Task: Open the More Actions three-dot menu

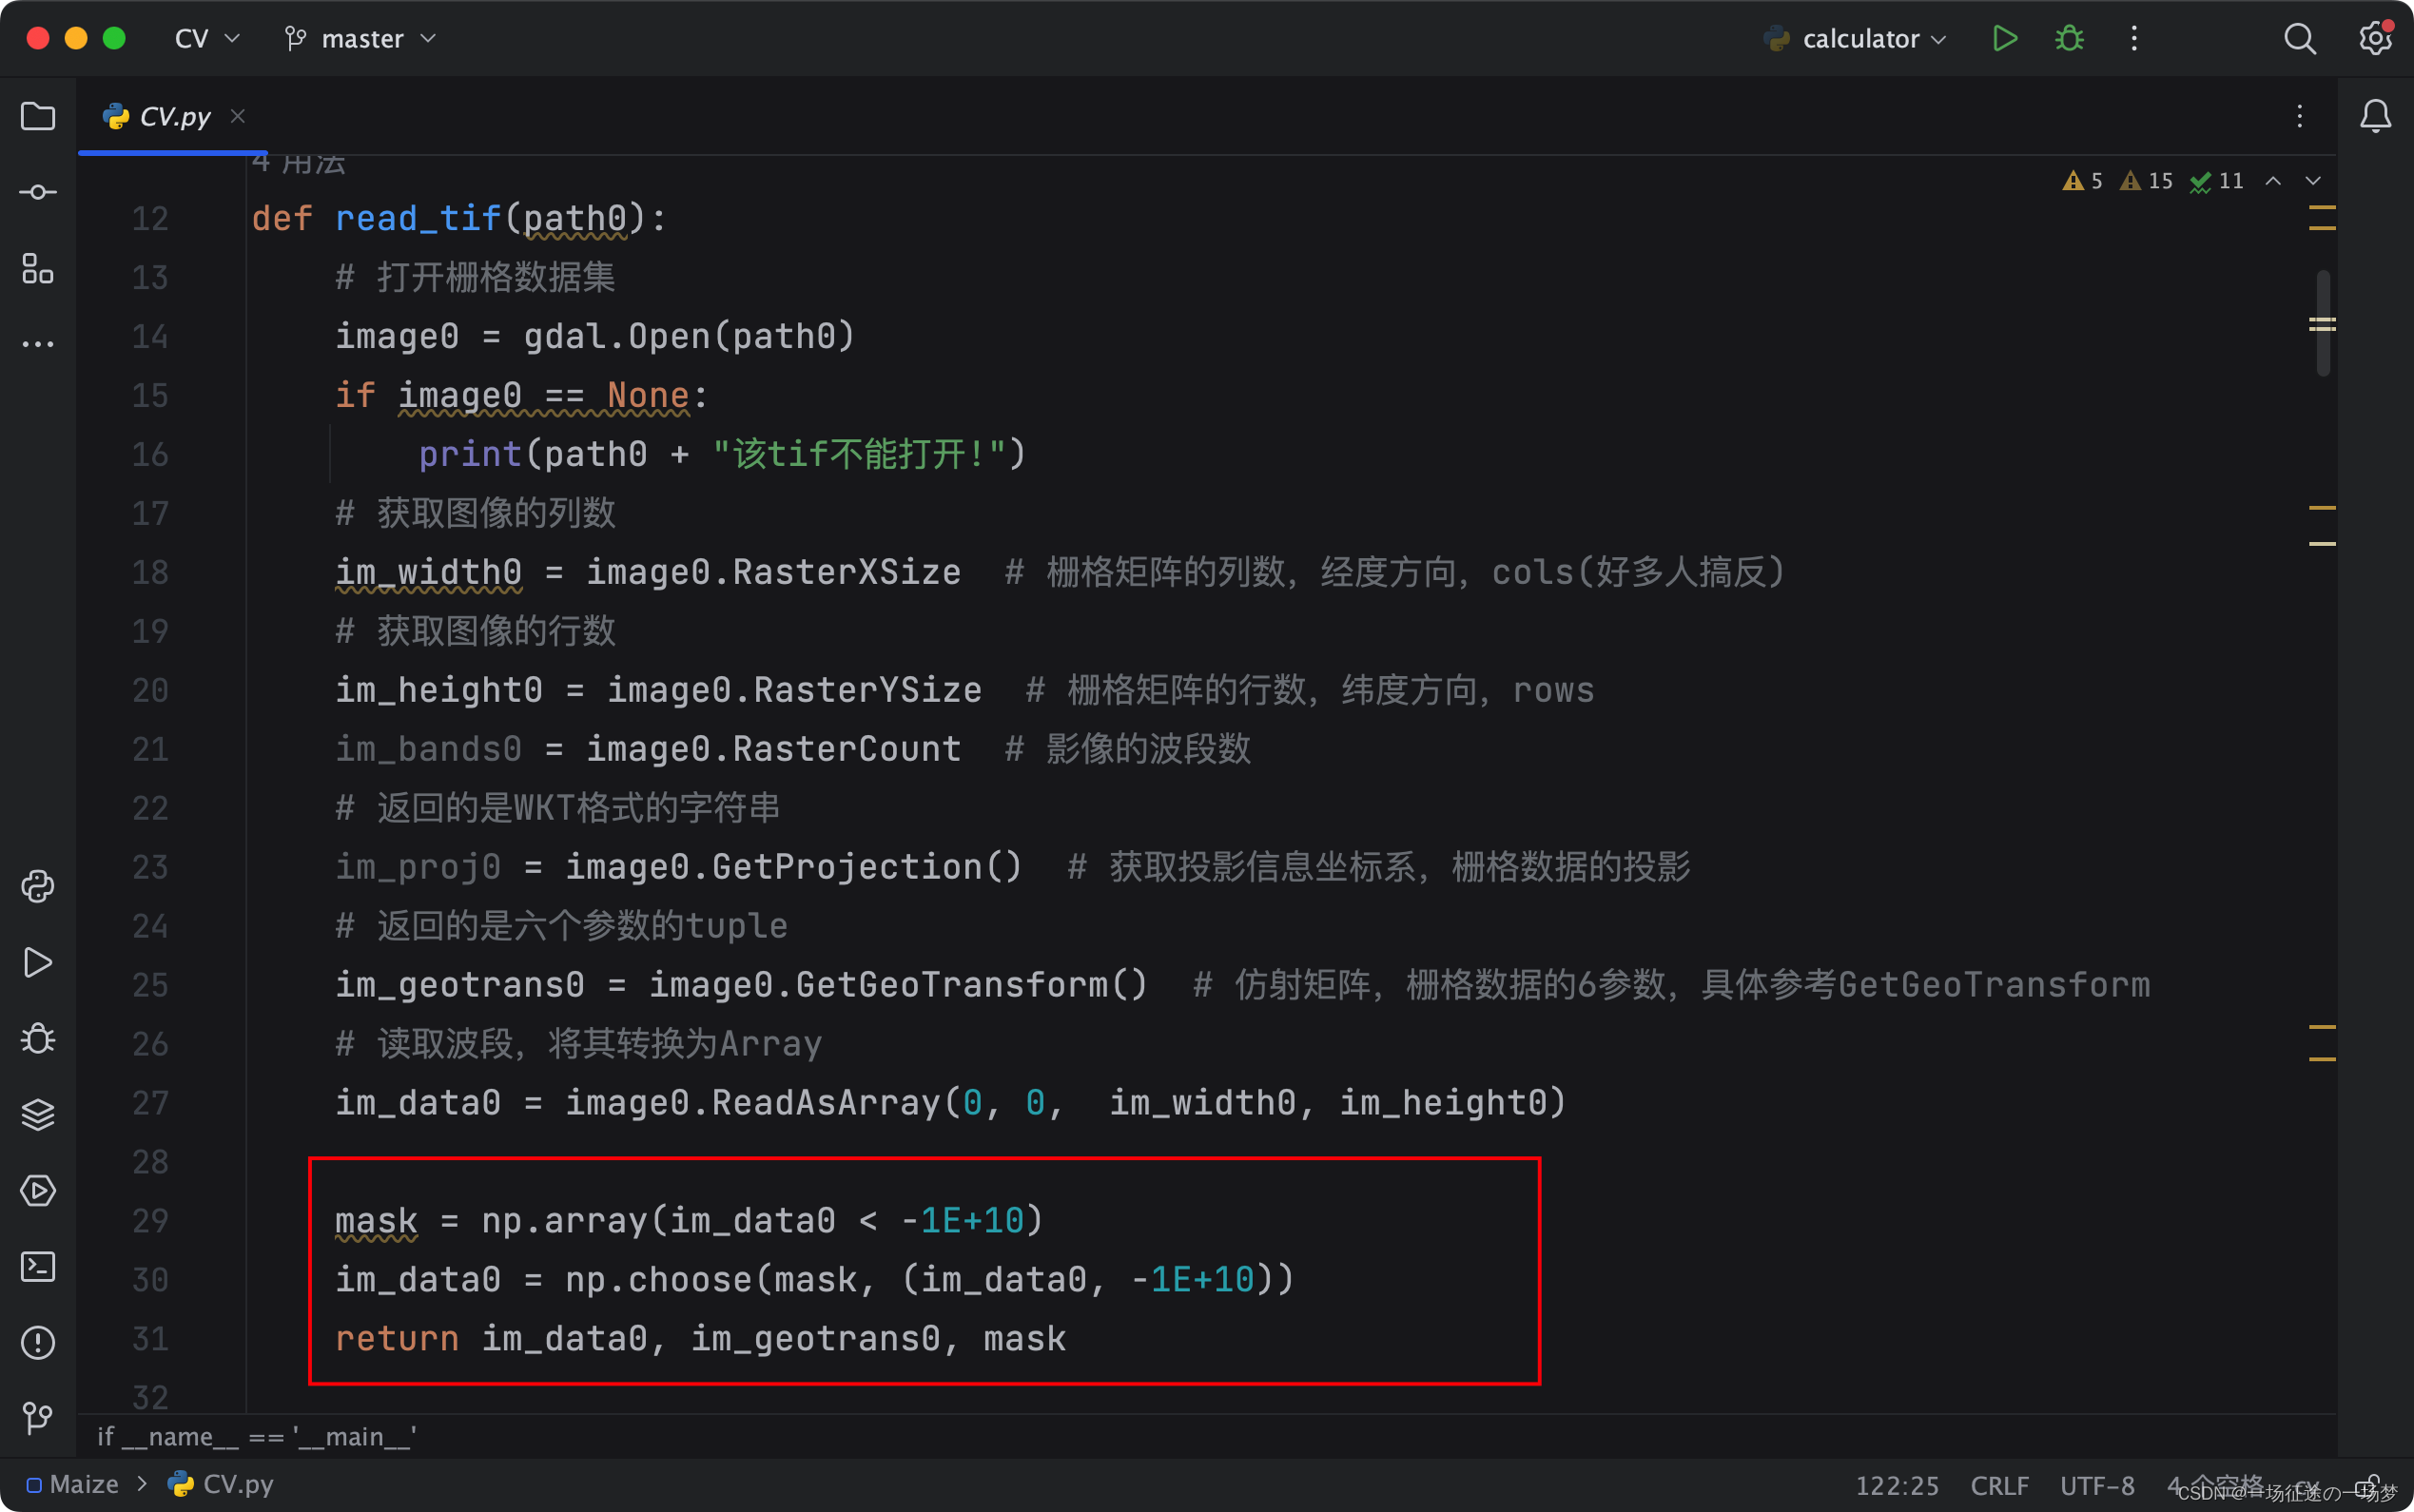Action: 2134,38
